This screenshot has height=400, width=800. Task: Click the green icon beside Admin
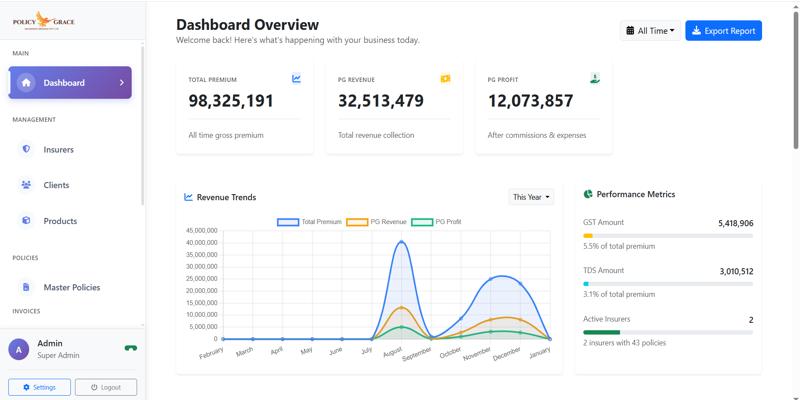click(x=130, y=349)
